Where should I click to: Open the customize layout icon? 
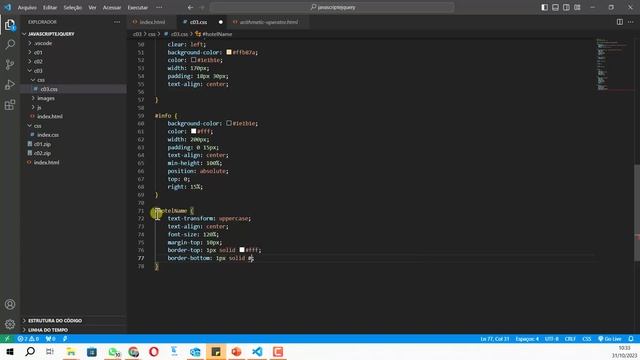pyautogui.click(x=577, y=7)
